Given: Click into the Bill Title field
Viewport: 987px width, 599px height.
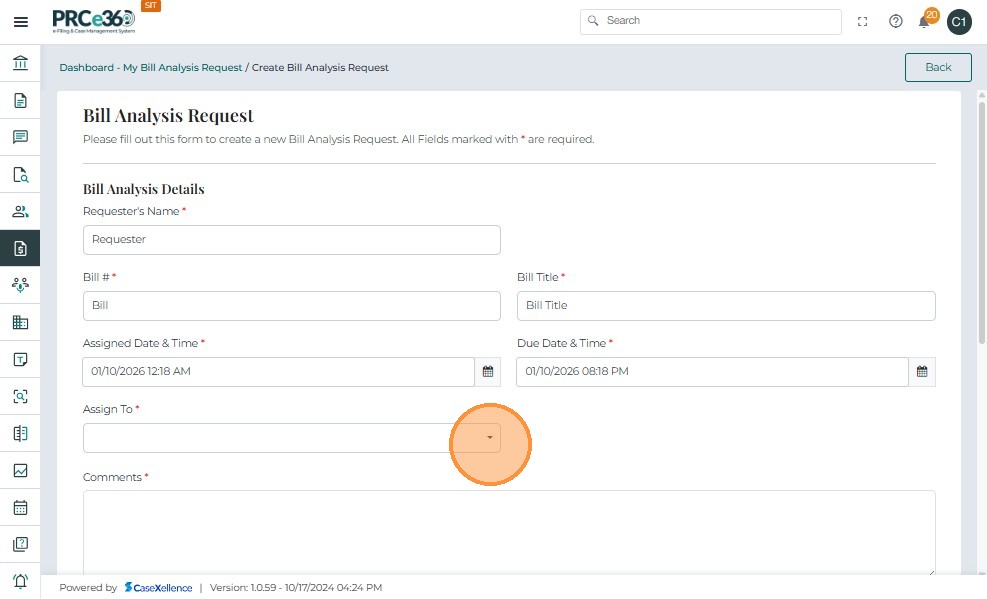Looking at the screenshot, I should coord(725,306).
